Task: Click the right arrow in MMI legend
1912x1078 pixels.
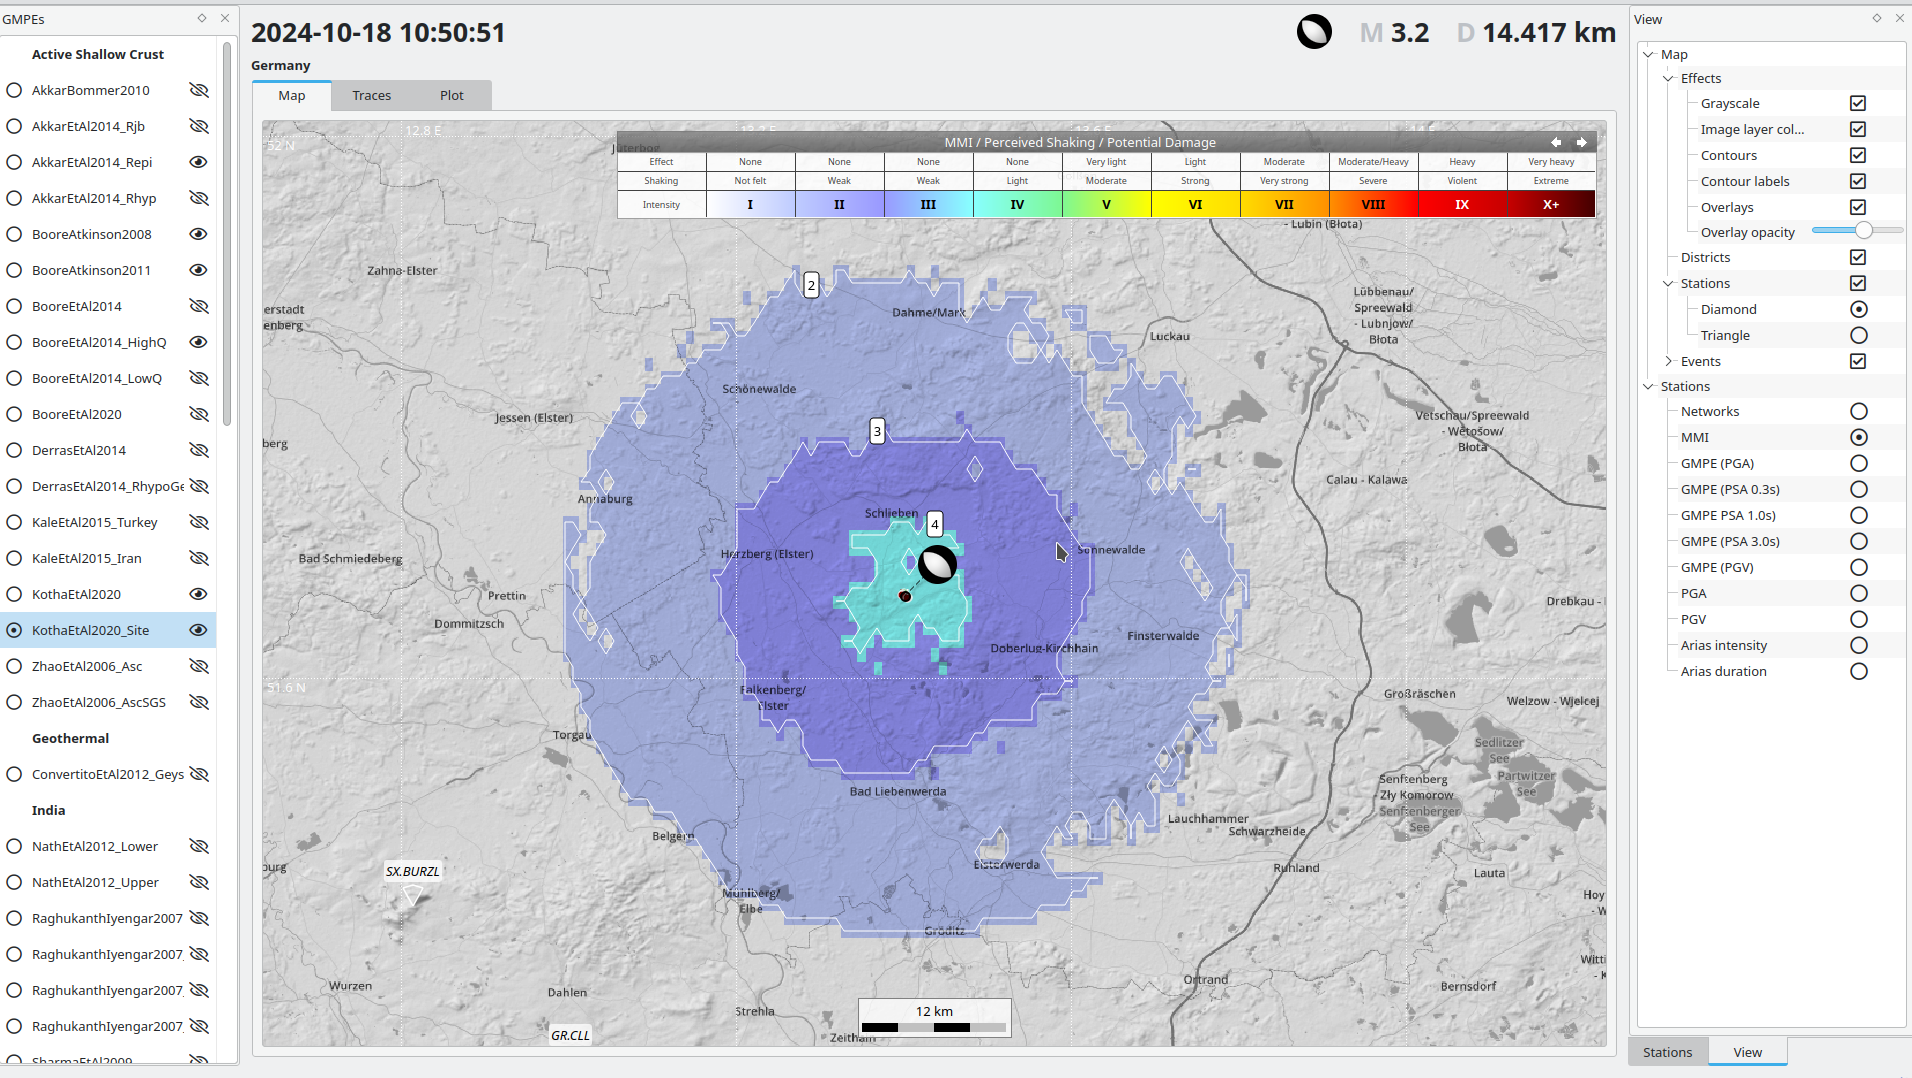Action: click(1581, 142)
